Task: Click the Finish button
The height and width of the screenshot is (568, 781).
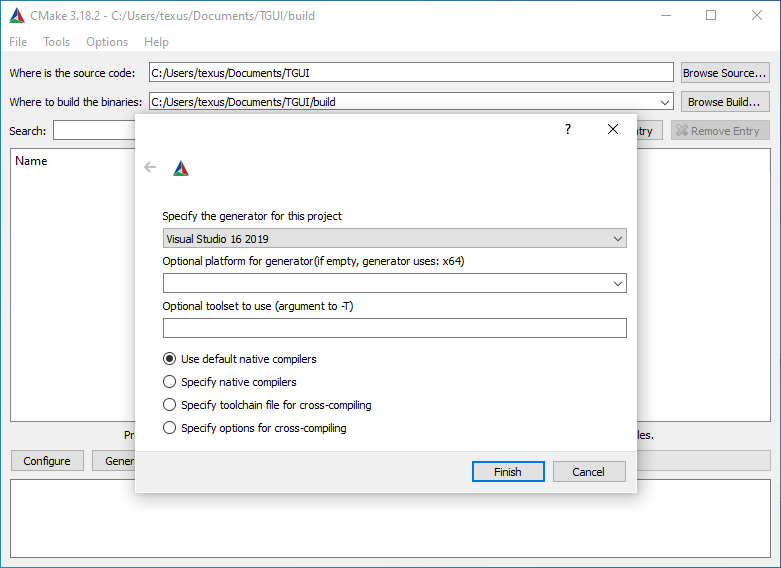Action: tap(508, 472)
